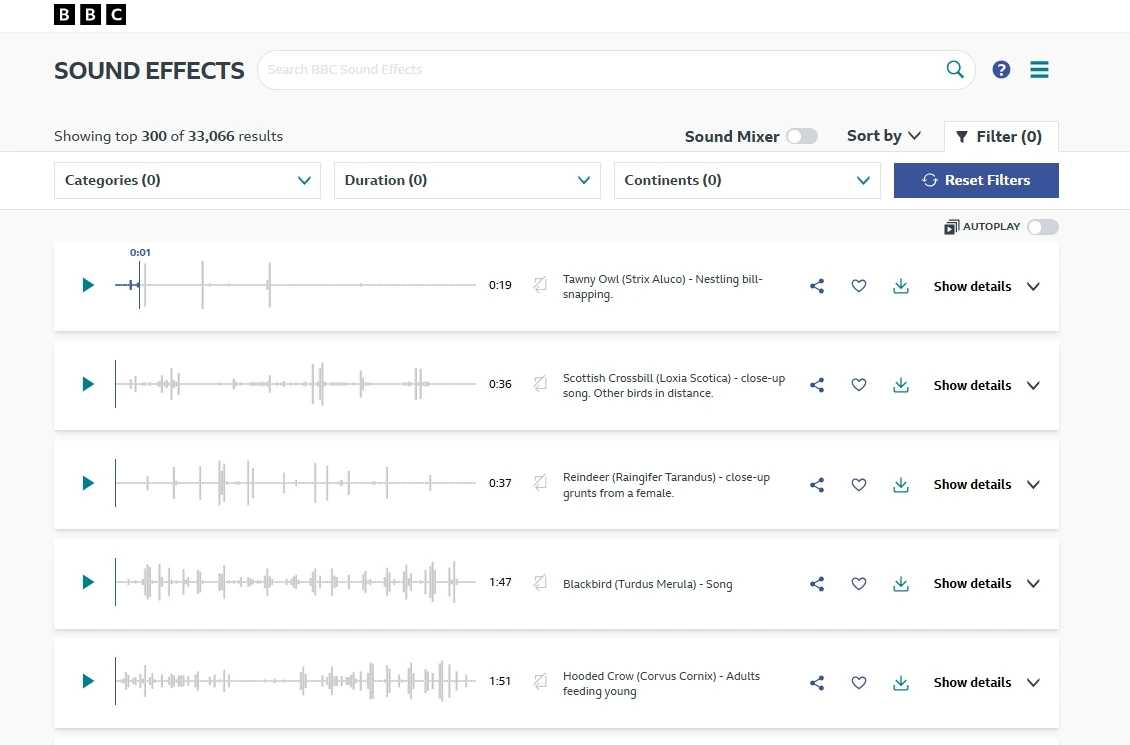The height and width of the screenshot is (745, 1130).
Task: Seek within the Tawny Owl waveform
Action: pyautogui.click(x=295, y=285)
